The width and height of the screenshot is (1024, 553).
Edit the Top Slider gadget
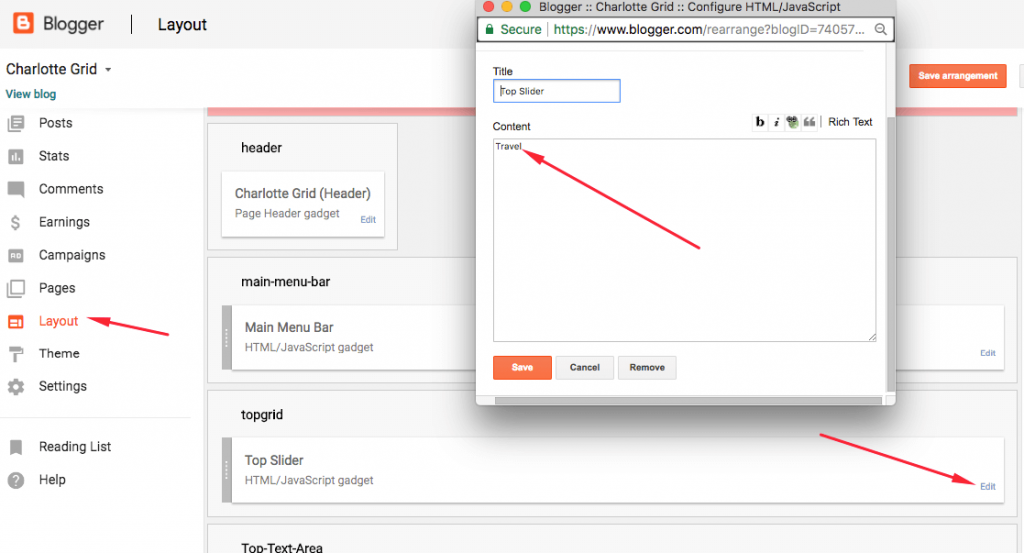pos(987,486)
